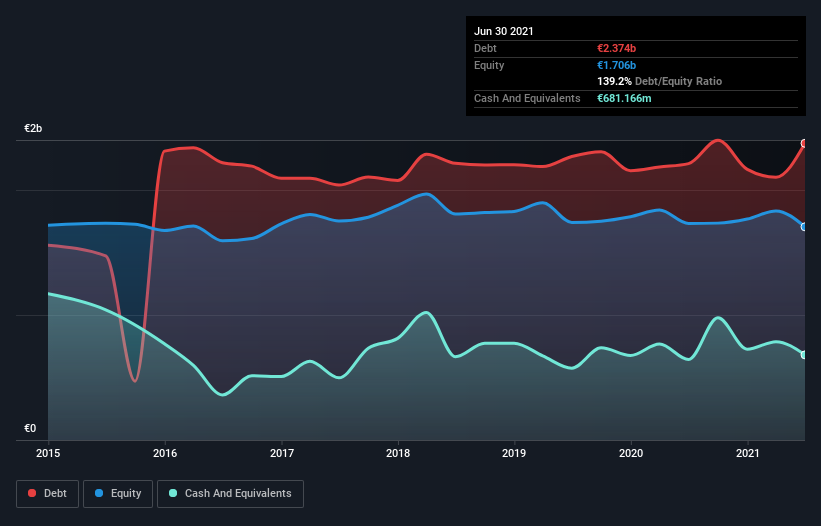
Task: Click the Equity label in tooltip
Action: 489,65
